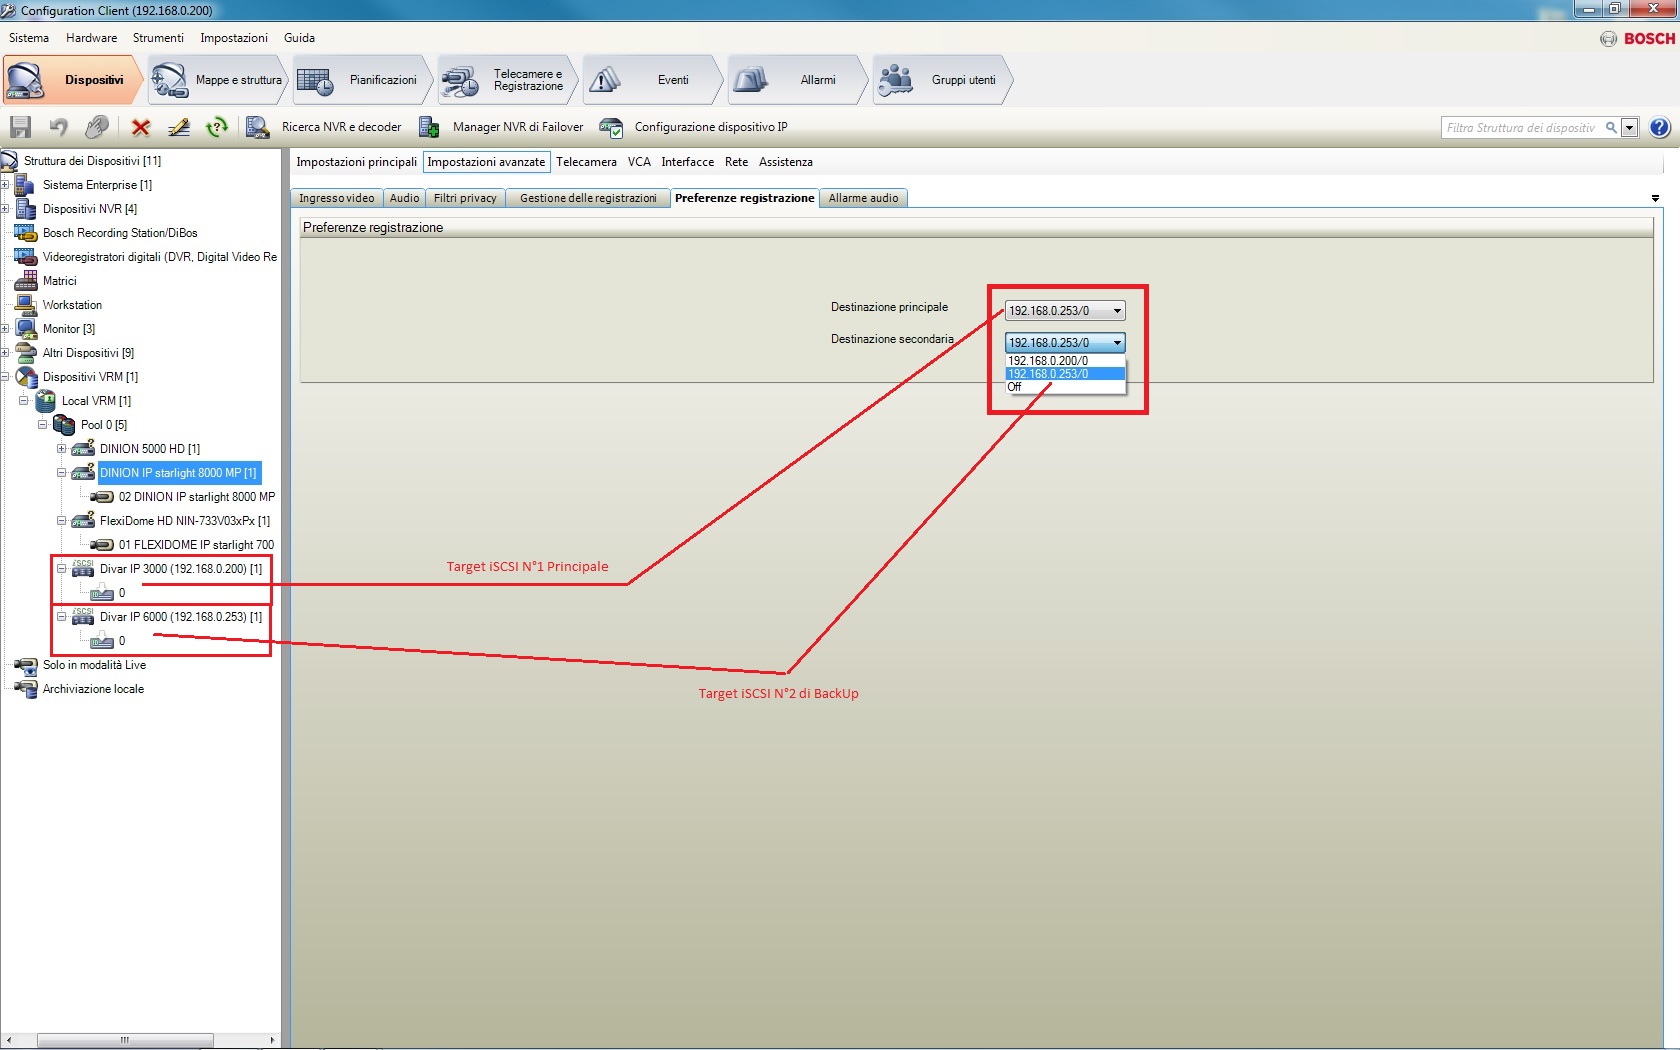Open the Destinazione principale dropdown
The height and width of the screenshot is (1050, 1680).
(x=1065, y=311)
